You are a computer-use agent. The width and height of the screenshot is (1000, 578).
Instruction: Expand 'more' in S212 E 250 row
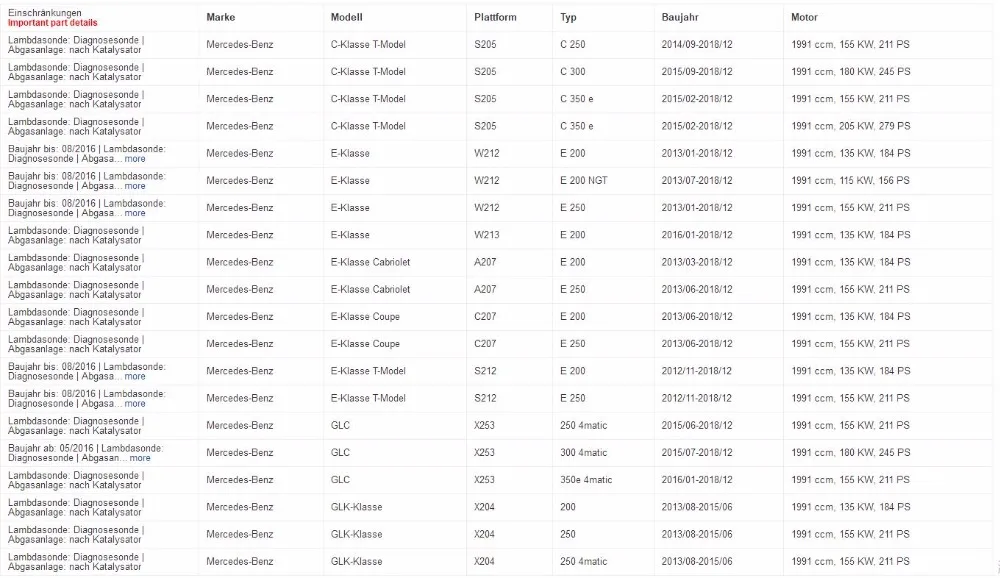tap(135, 404)
